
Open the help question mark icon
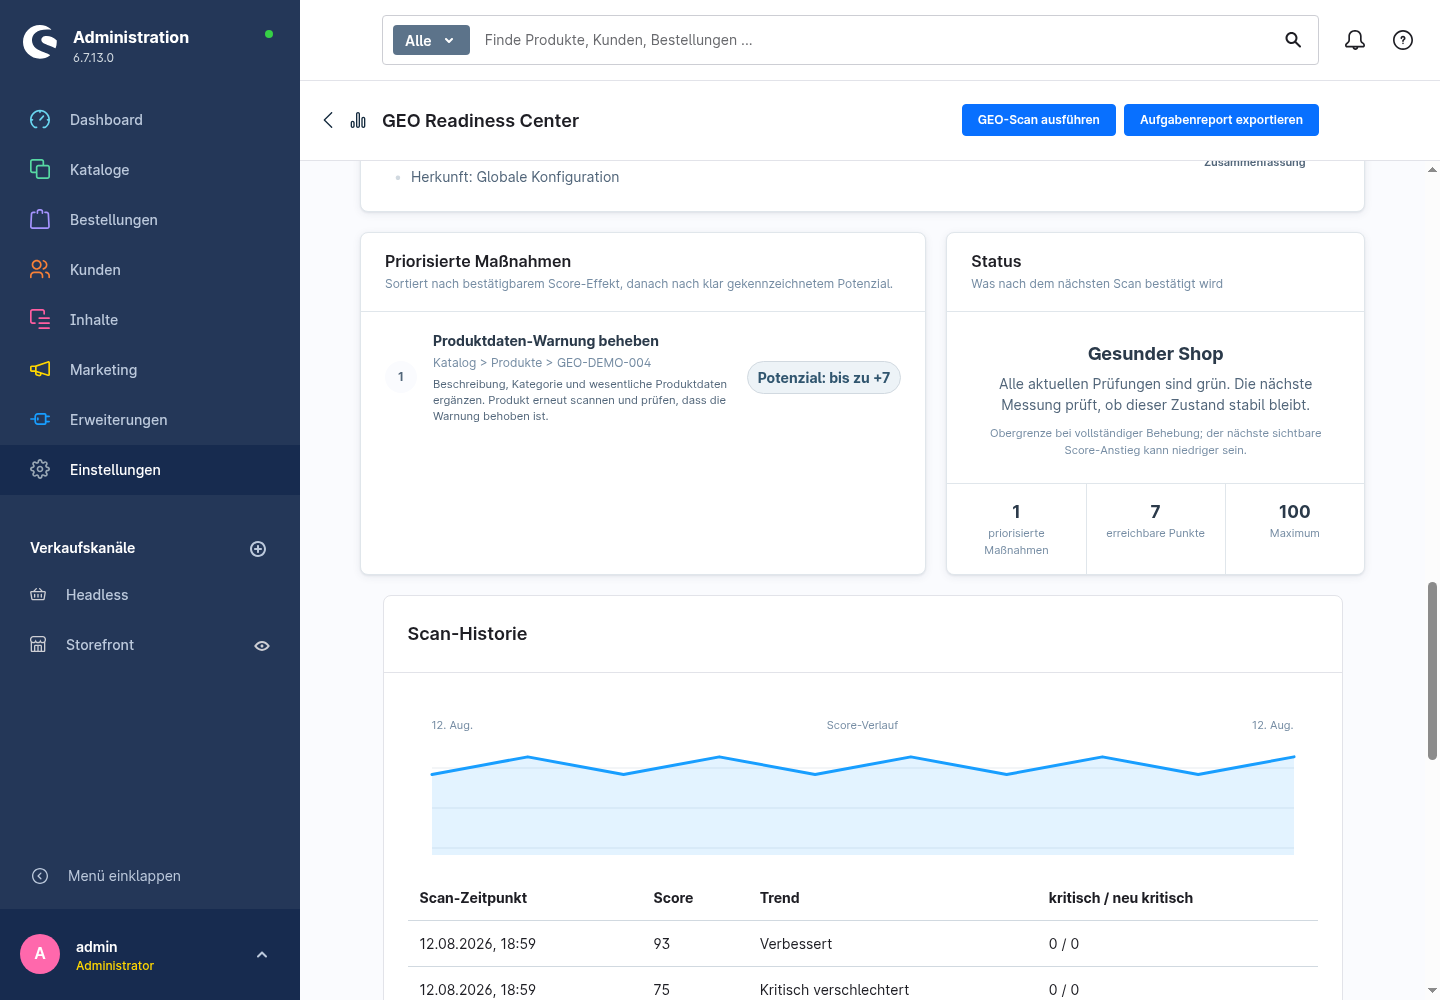point(1403,40)
